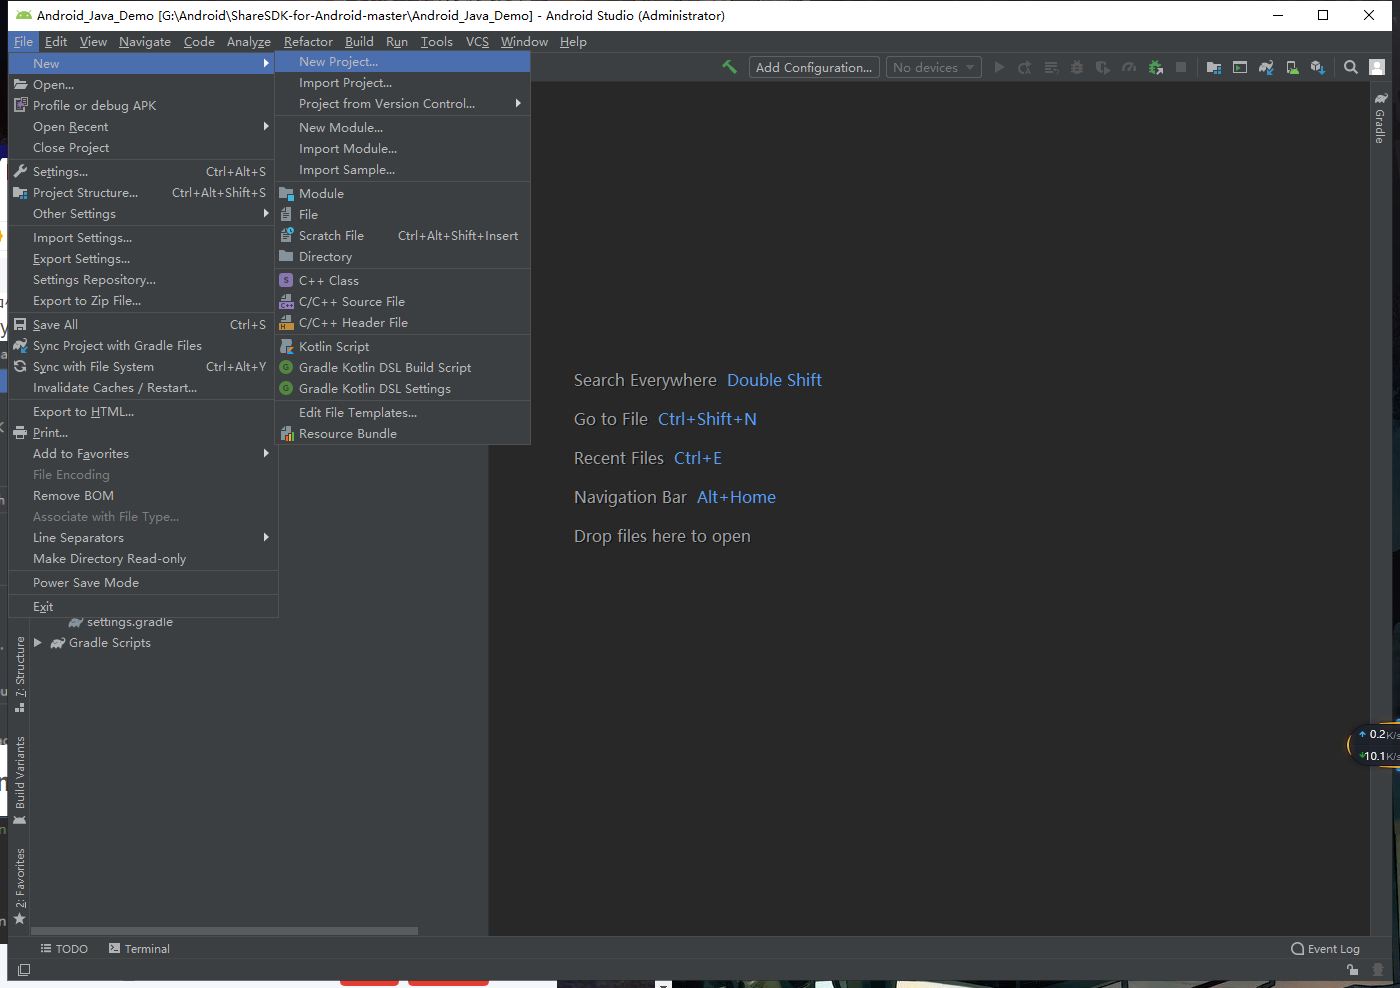Open the Project Structure toolbar icon
This screenshot has width=1400, height=988.
click(1214, 67)
